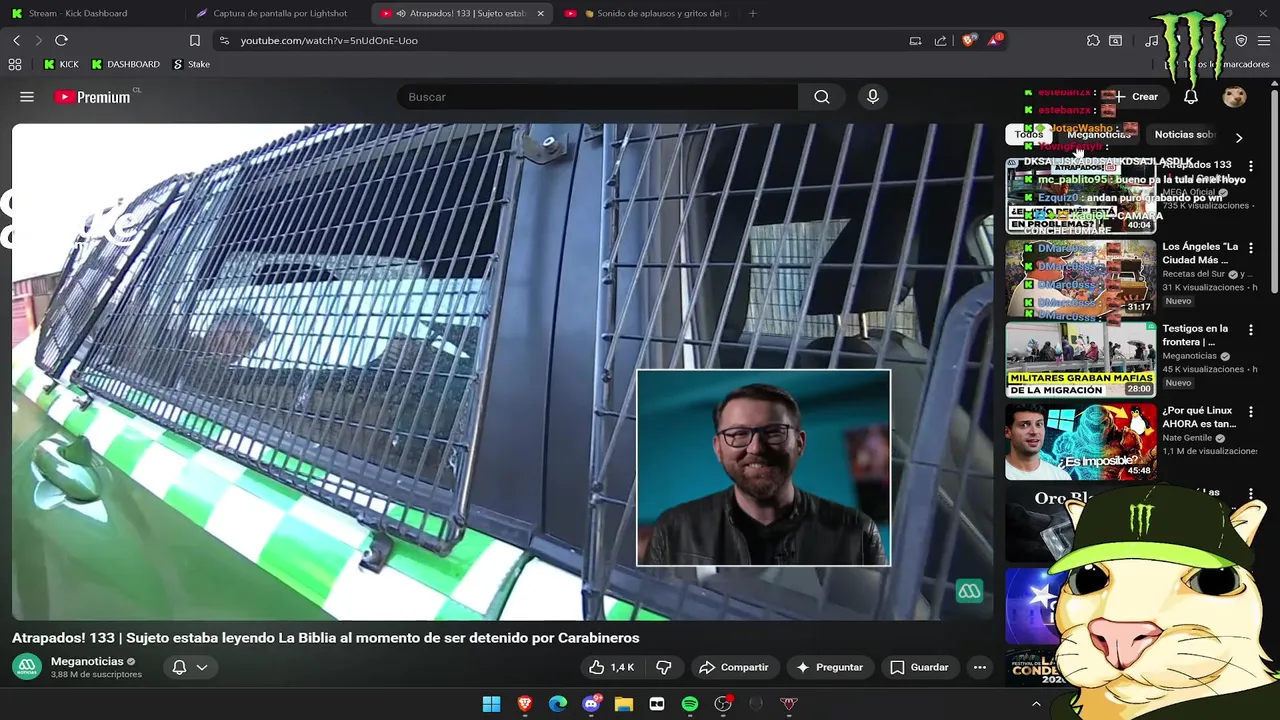This screenshot has height=720, width=1280.
Task: Click the address bar share icon
Action: coord(941,41)
